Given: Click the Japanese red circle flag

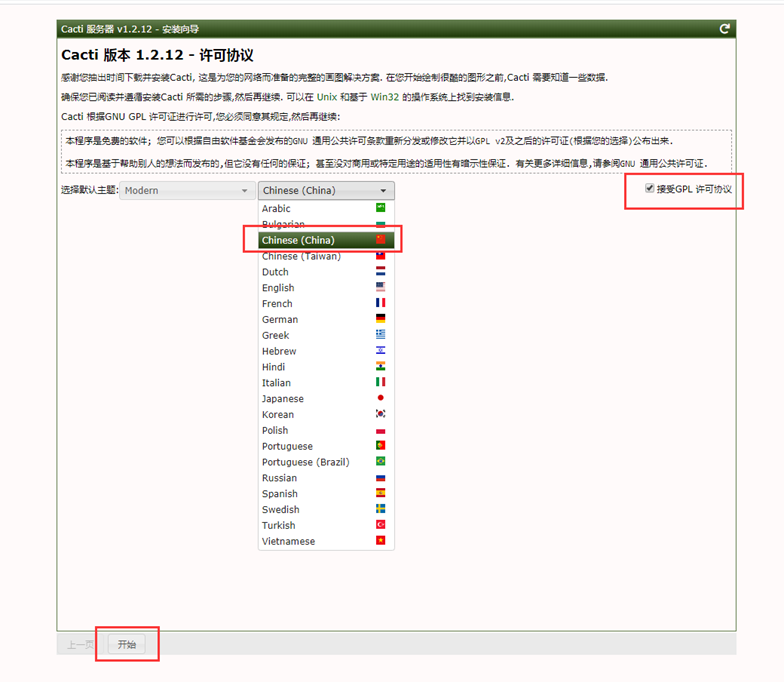Looking at the screenshot, I should 380,398.
